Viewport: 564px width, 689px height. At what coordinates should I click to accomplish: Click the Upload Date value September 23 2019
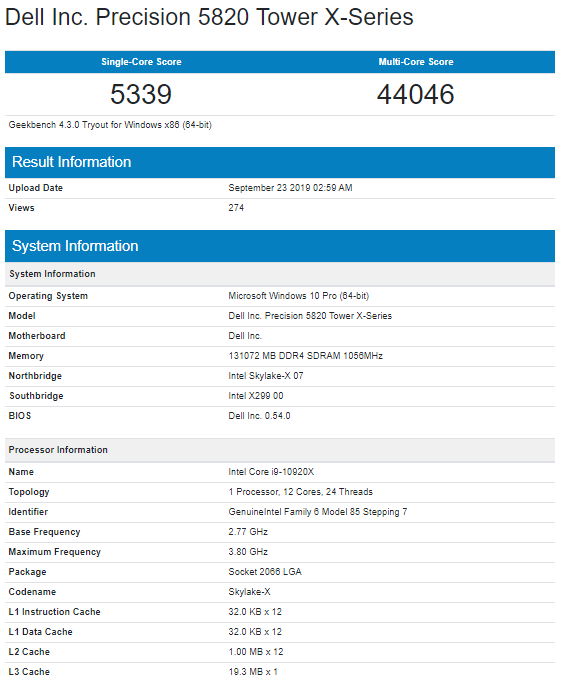click(x=290, y=188)
